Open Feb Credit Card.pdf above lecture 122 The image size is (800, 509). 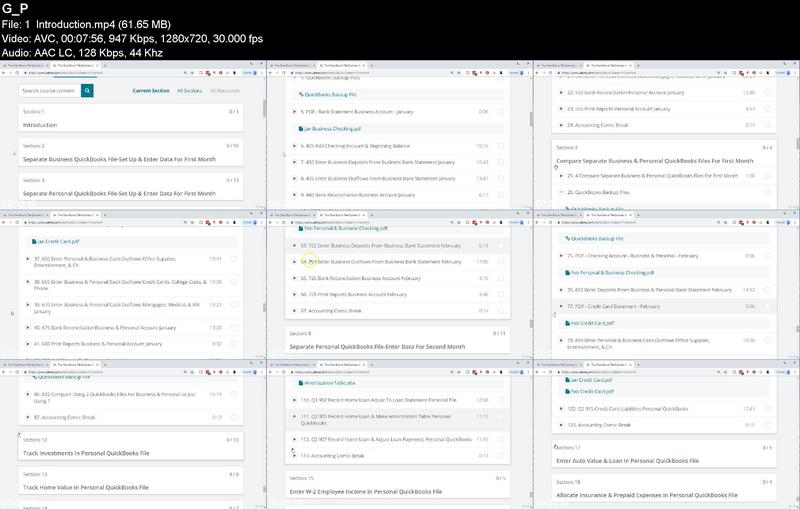pos(592,392)
